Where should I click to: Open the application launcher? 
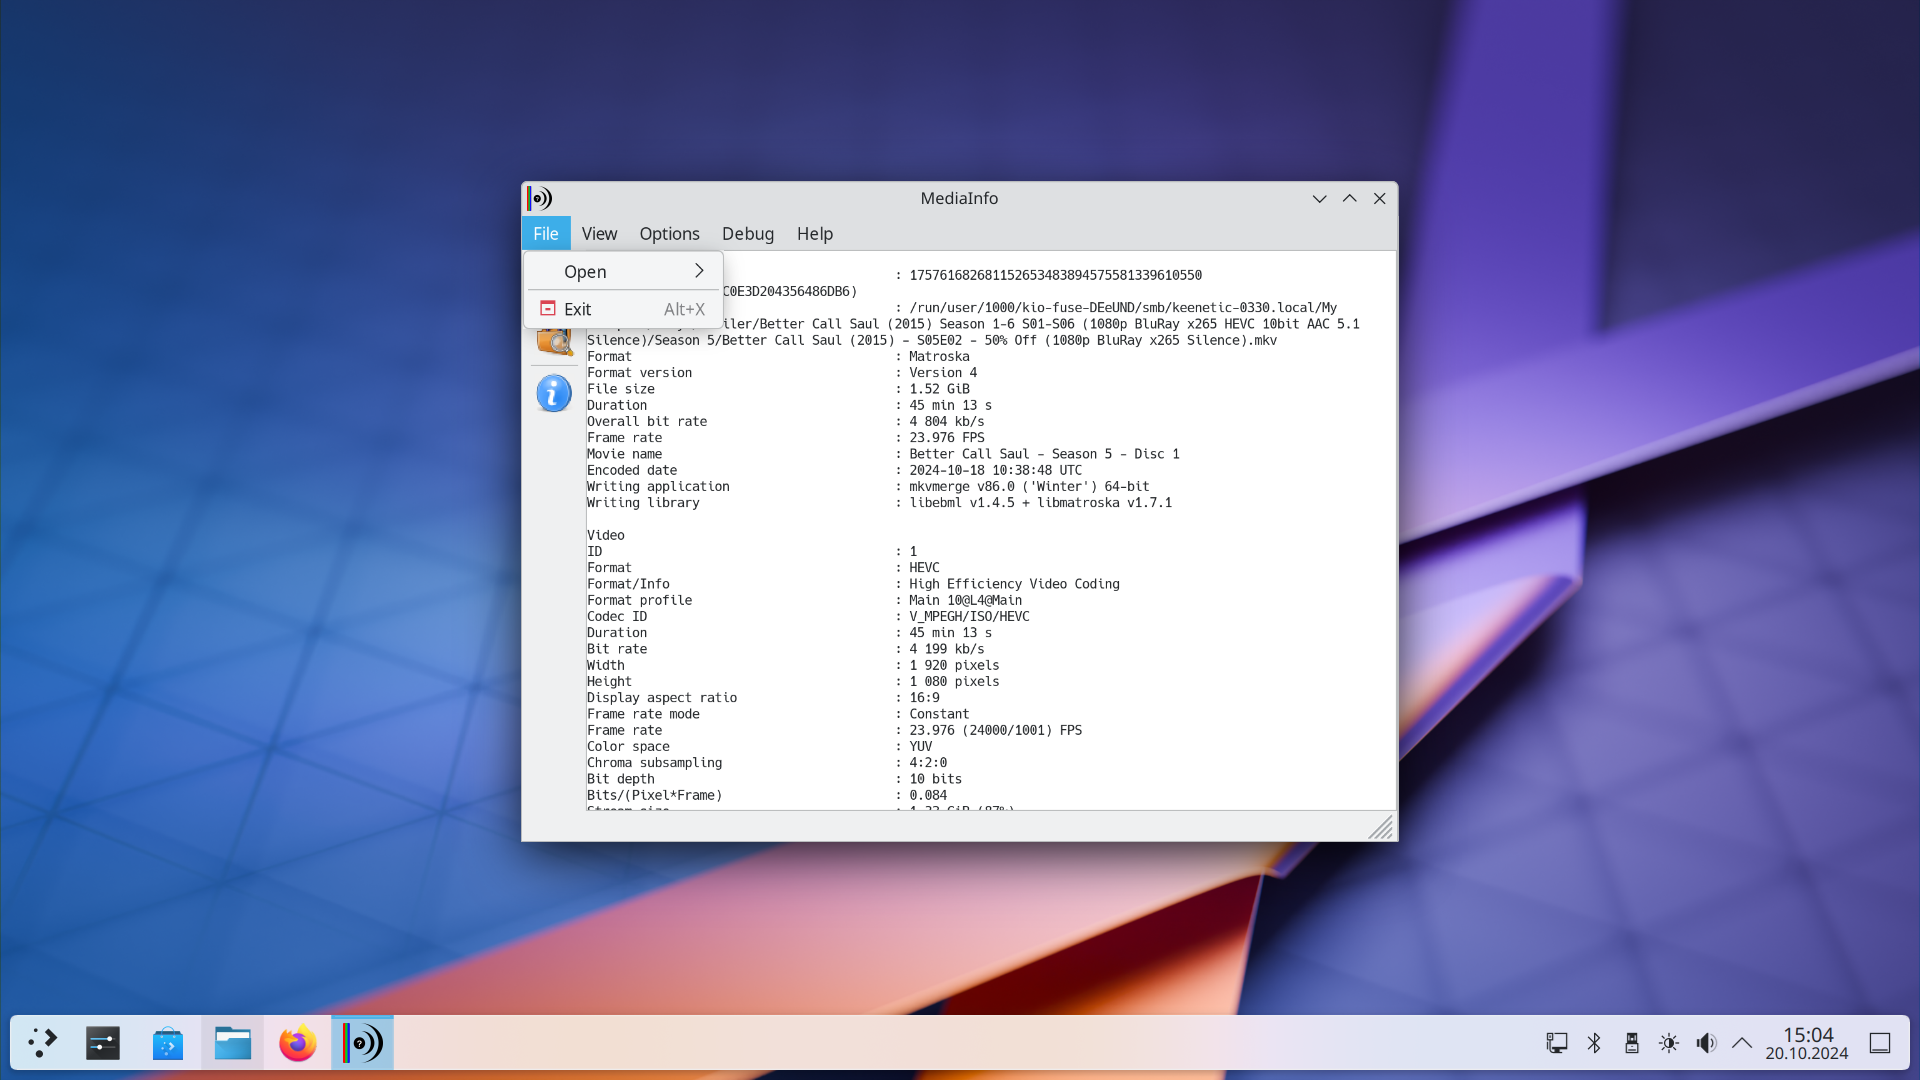click(x=42, y=1043)
